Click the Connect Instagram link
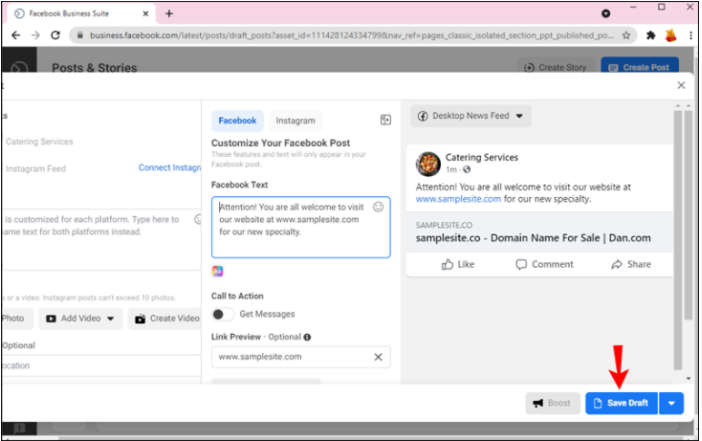 [x=170, y=167]
